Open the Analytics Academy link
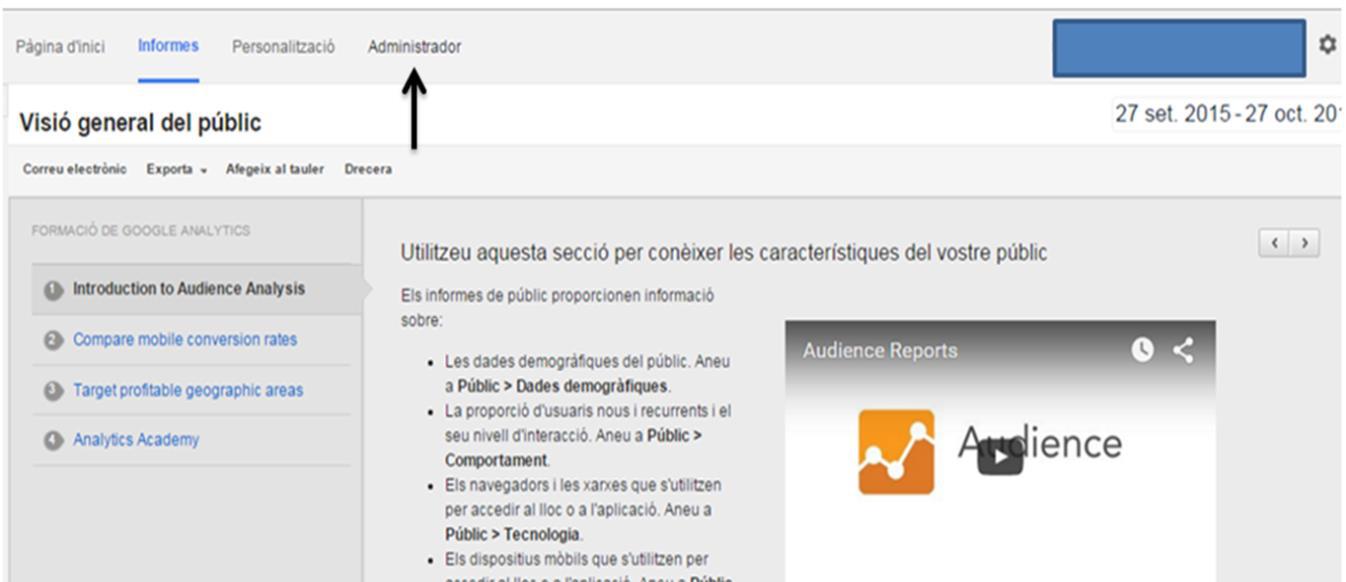 136,440
